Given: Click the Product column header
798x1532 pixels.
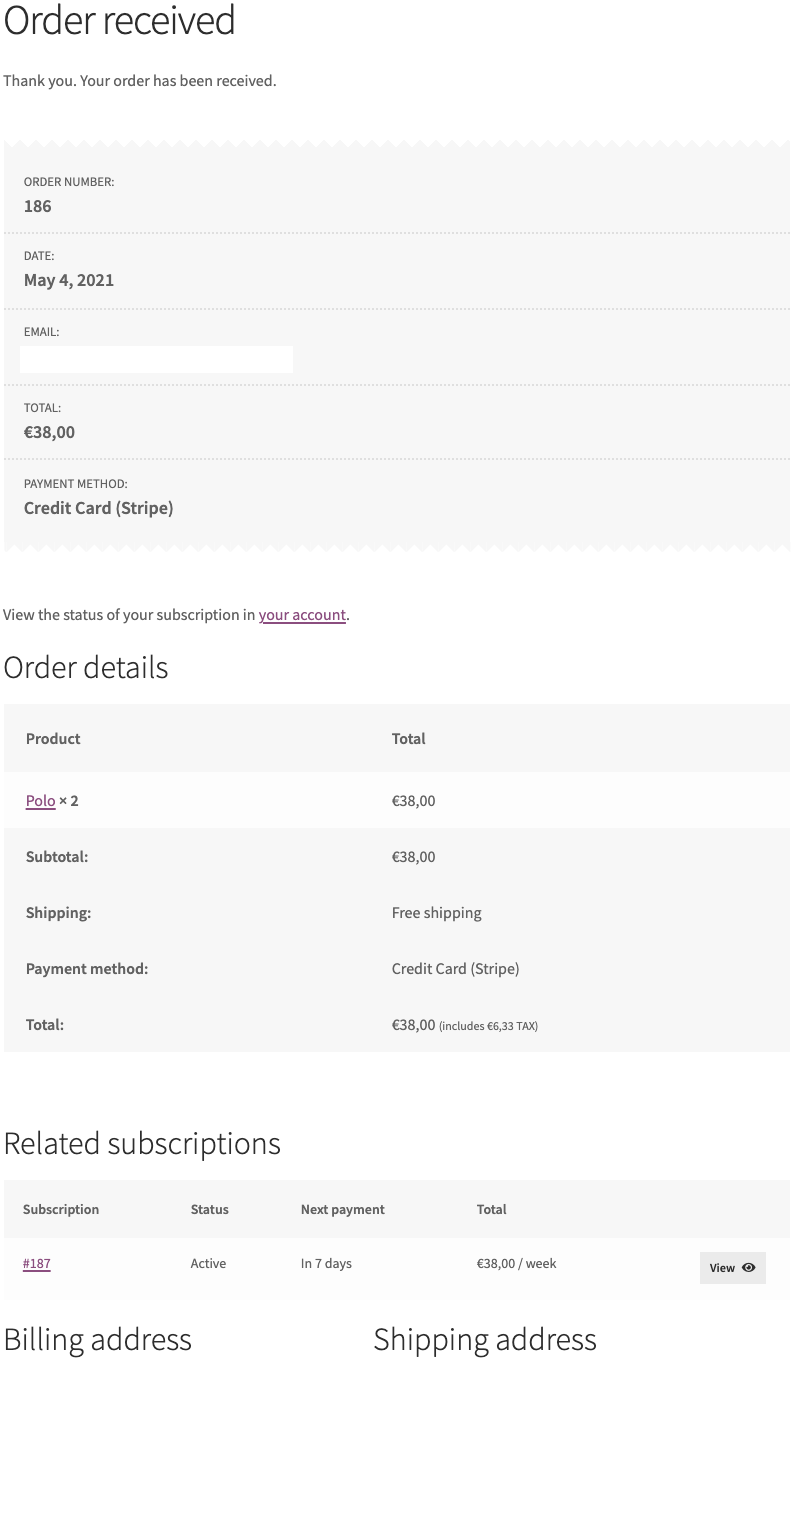Looking at the screenshot, I should coord(52,738).
